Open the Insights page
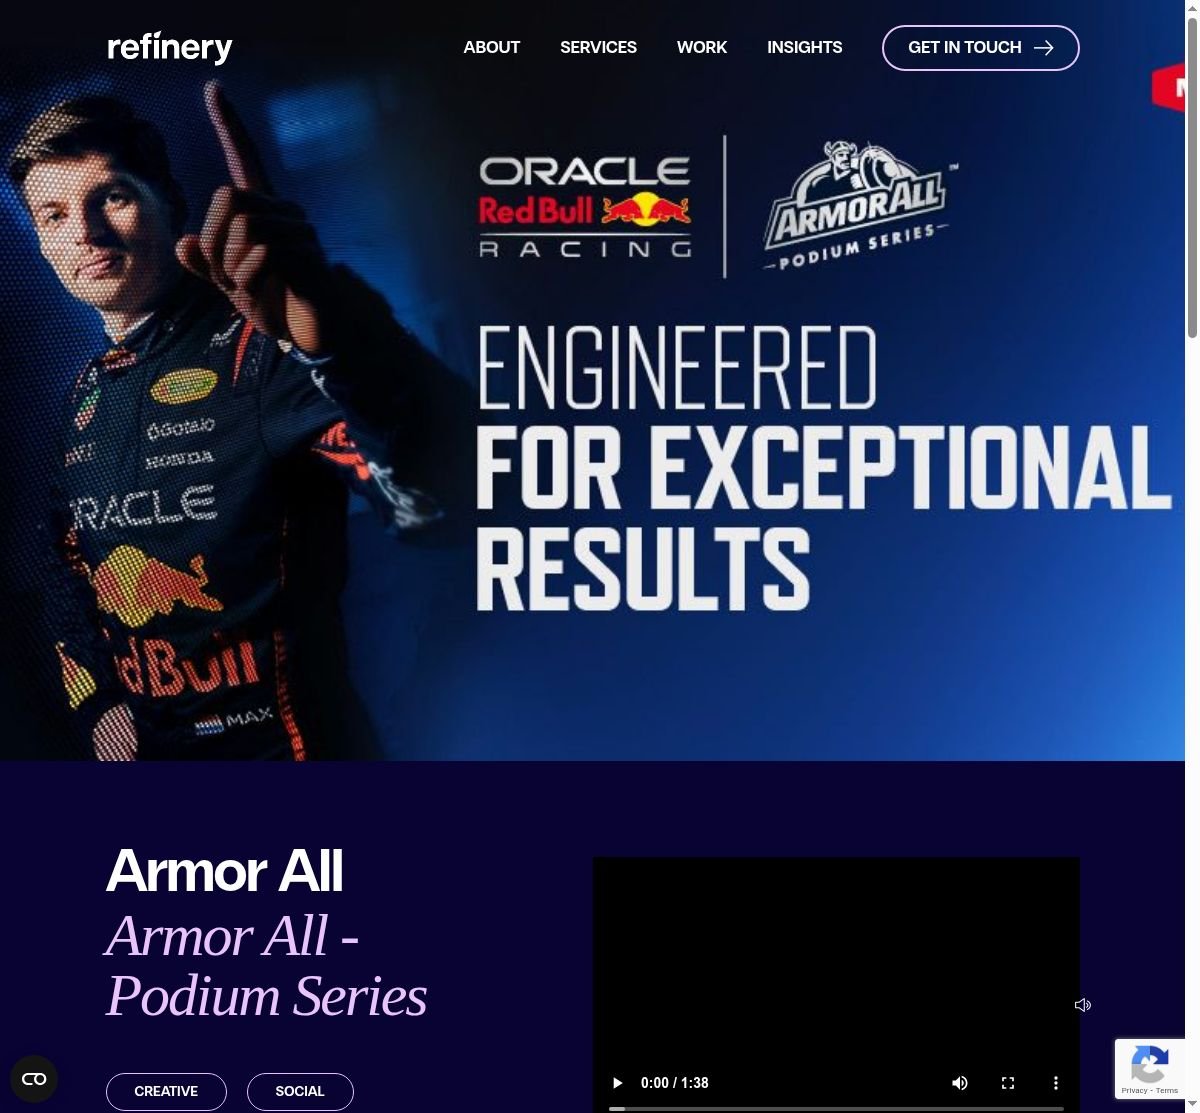 [804, 48]
